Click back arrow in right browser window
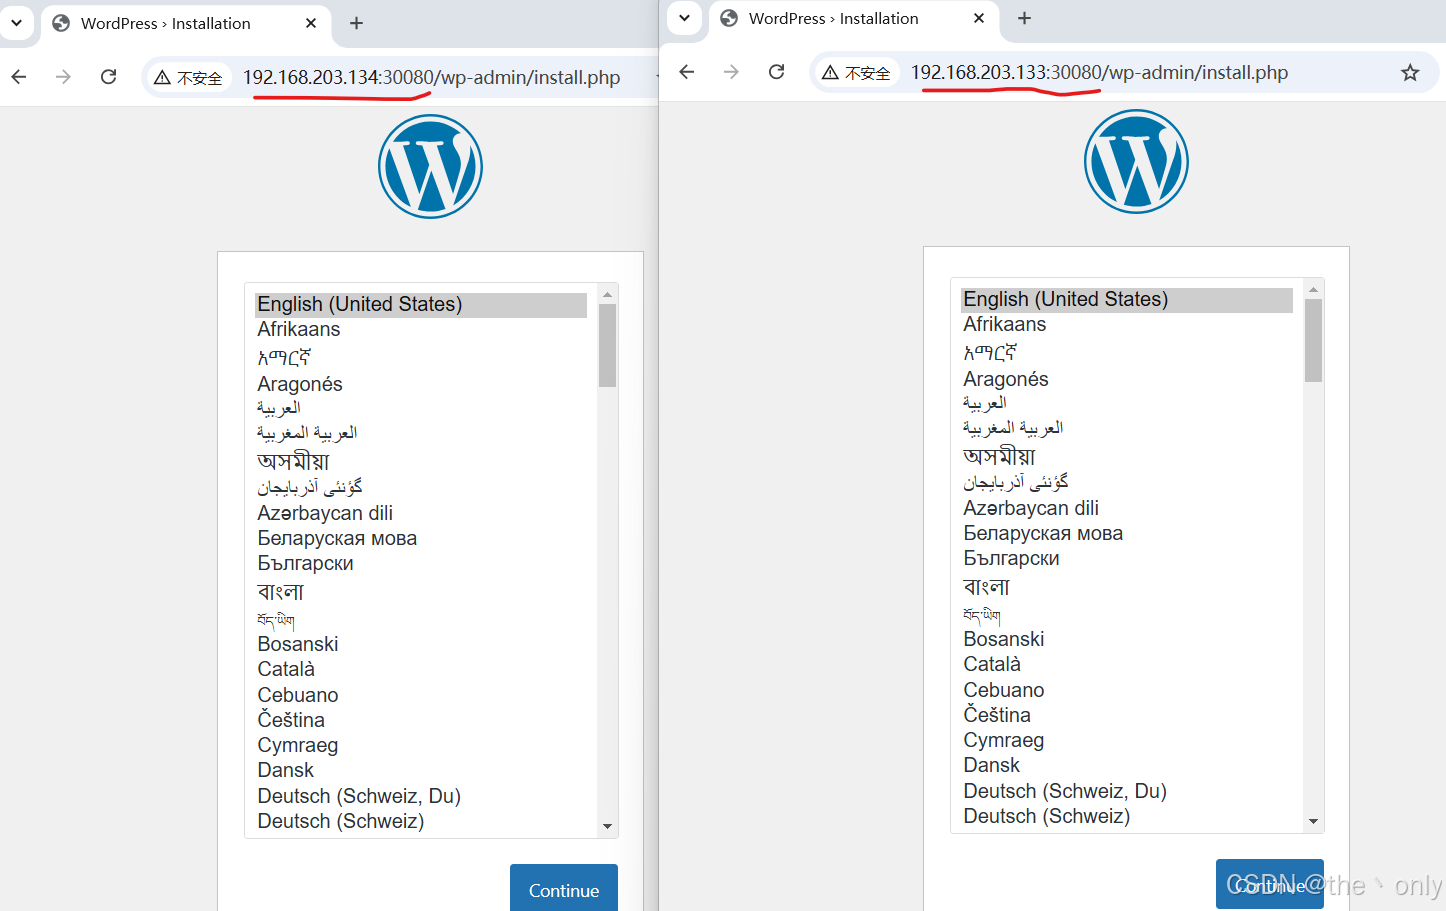The image size is (1446, 911). [x=686, y=72]
